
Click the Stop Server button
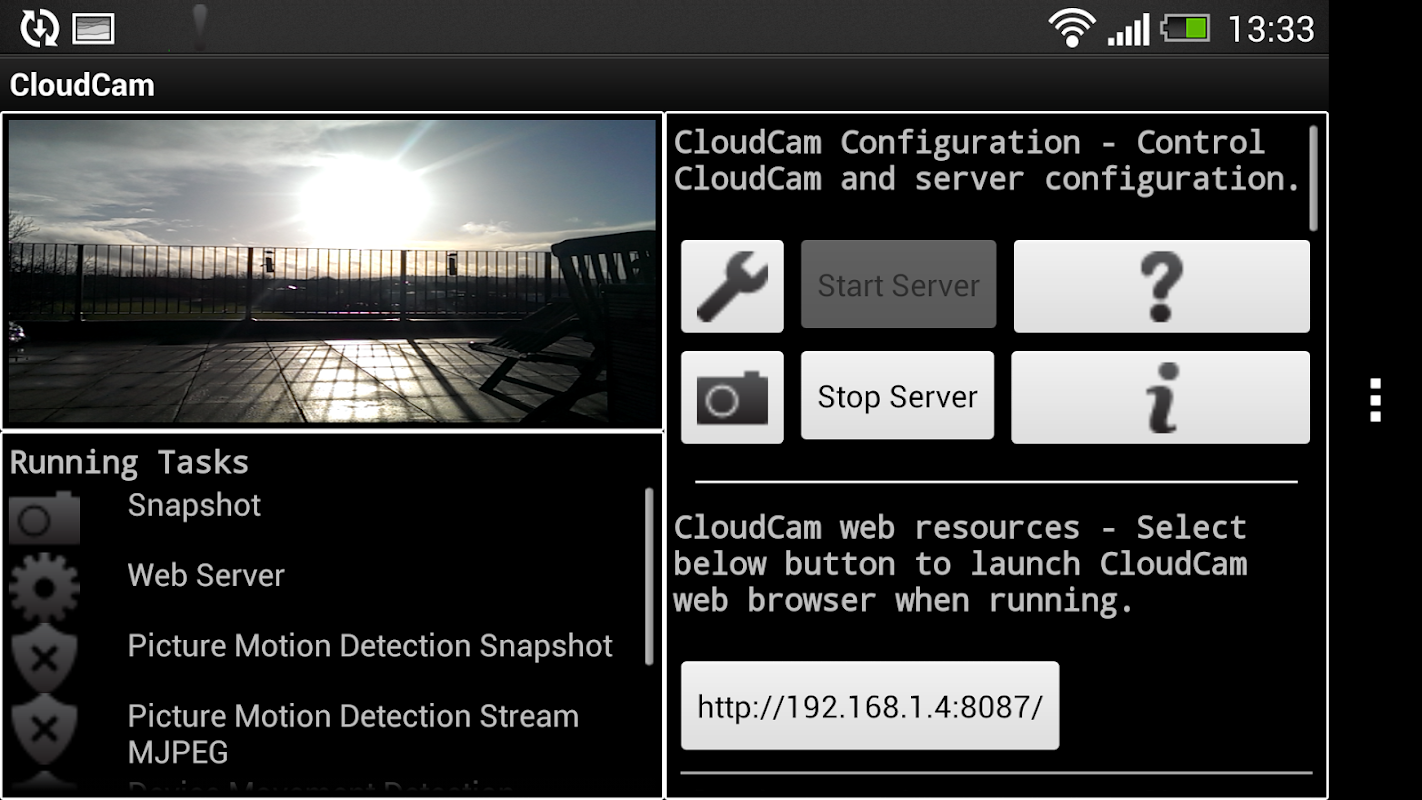tap(898, 396)
